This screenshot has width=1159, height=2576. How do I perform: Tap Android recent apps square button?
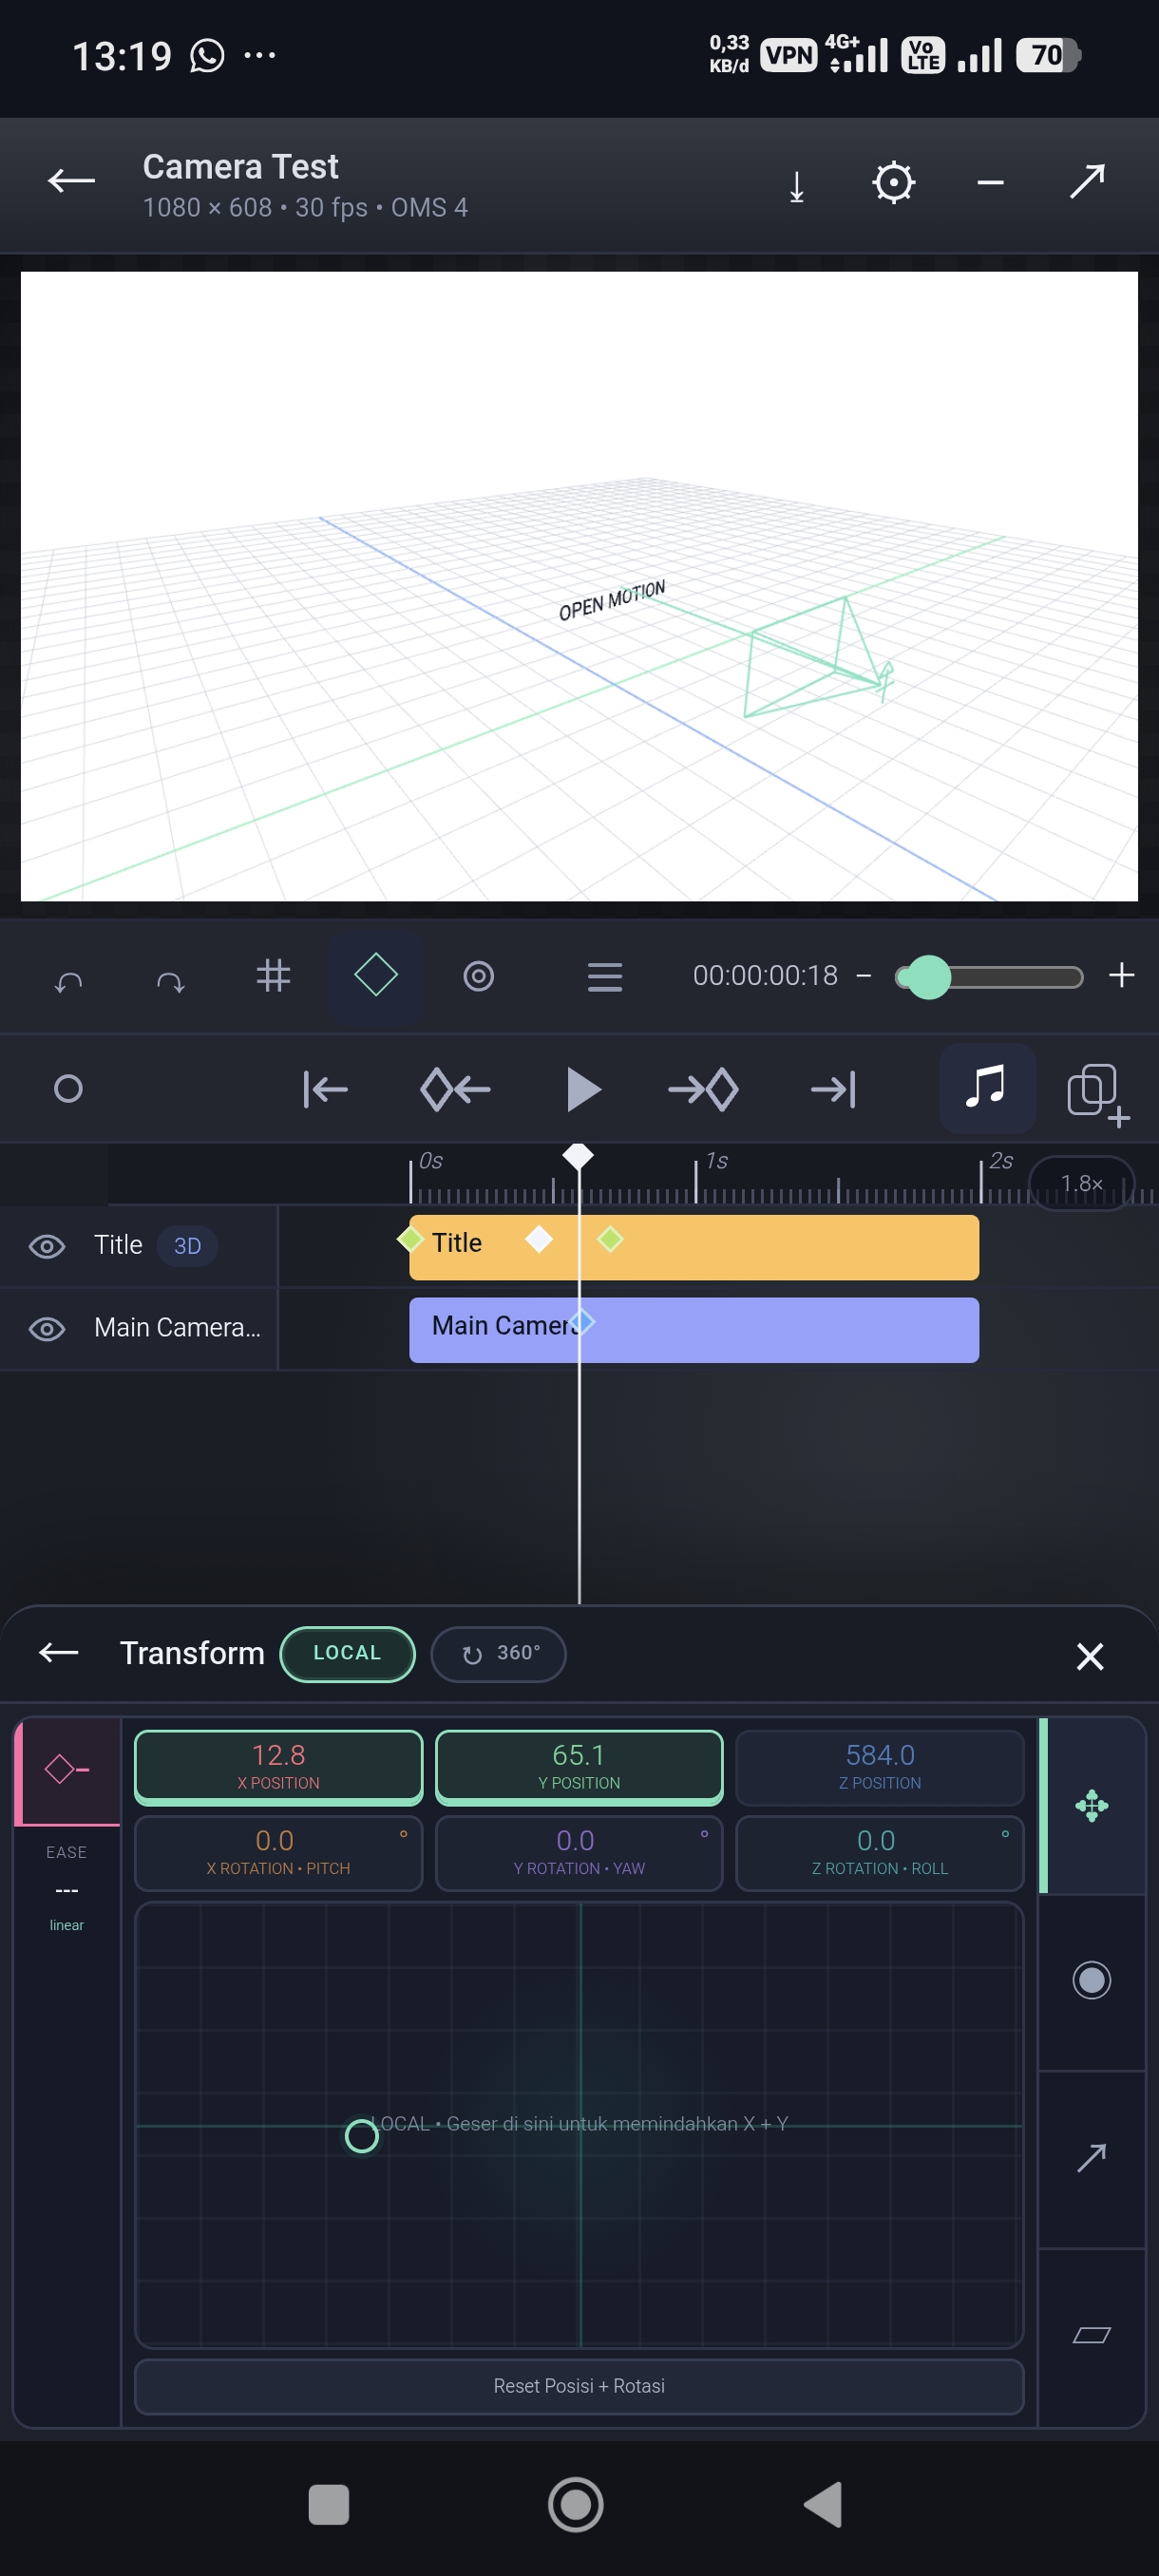(329, 2505)
